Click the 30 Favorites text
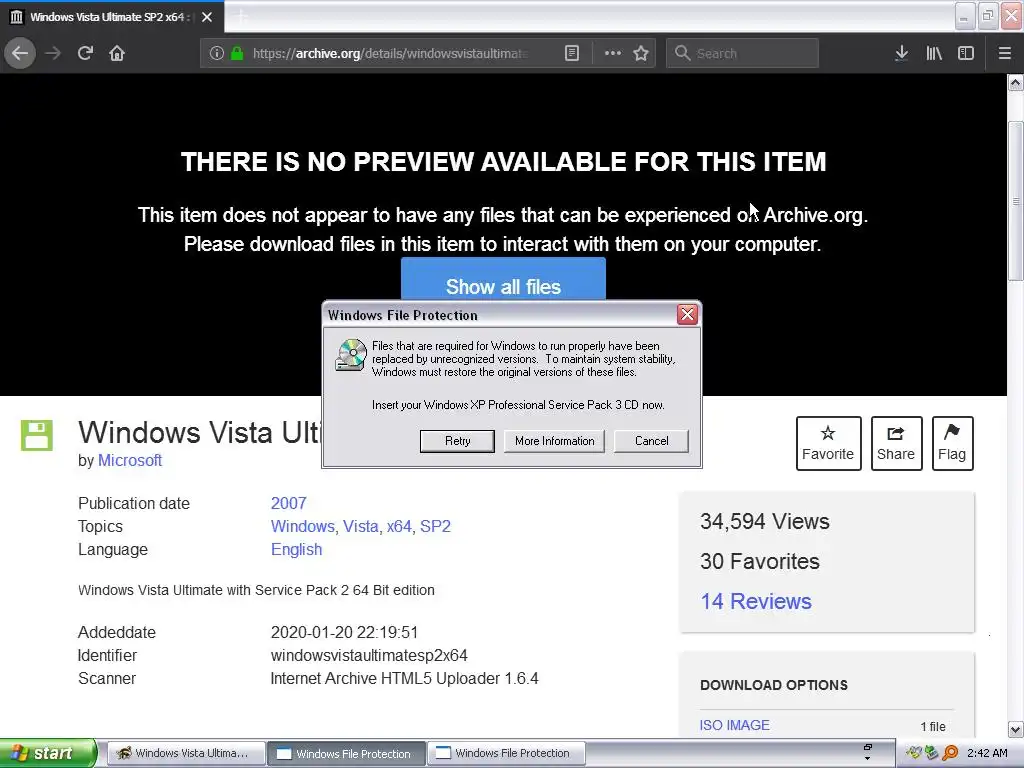 click(x=760, y=561)
